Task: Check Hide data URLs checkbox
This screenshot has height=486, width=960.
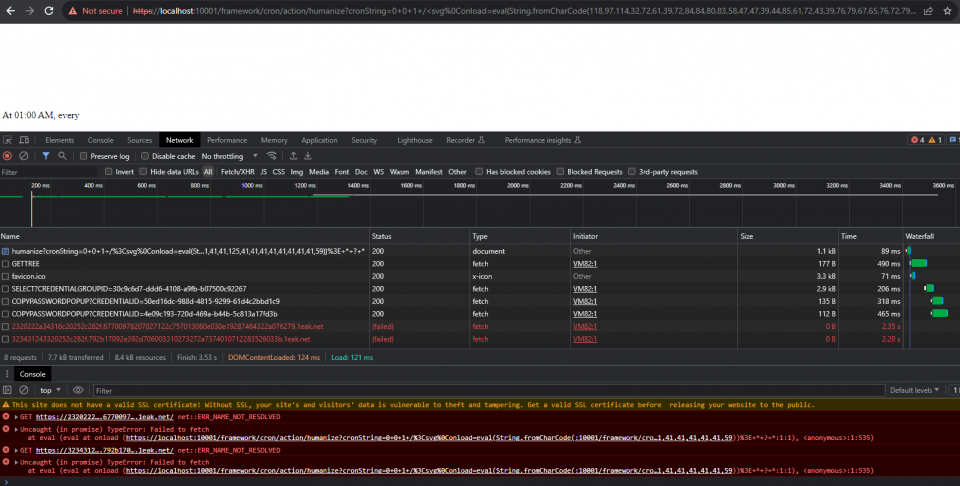Action: pyautogui.click(x=143, y=172)
